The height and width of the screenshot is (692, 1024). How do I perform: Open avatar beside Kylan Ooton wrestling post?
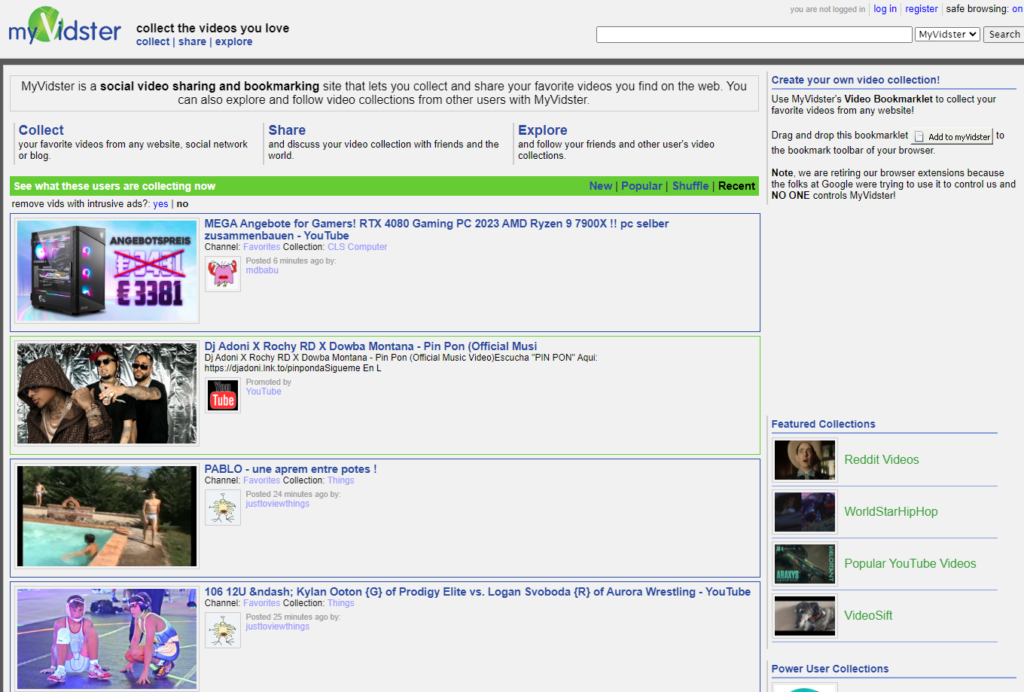pyautogui.click(x=223, y=630)
